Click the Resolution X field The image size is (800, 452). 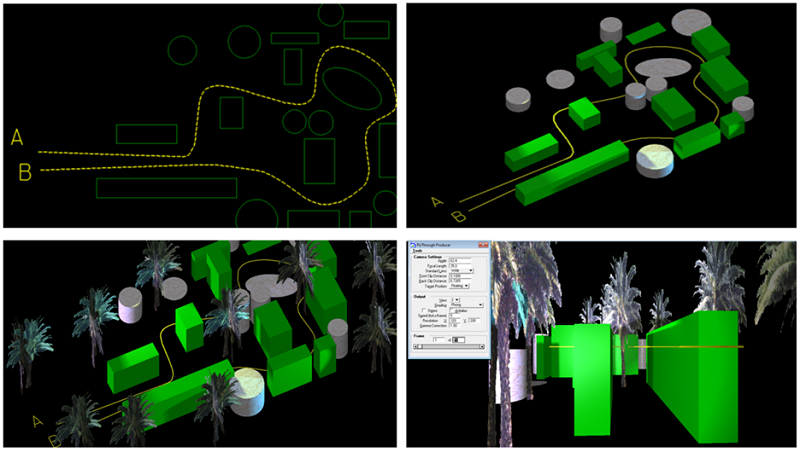point(454,320)
